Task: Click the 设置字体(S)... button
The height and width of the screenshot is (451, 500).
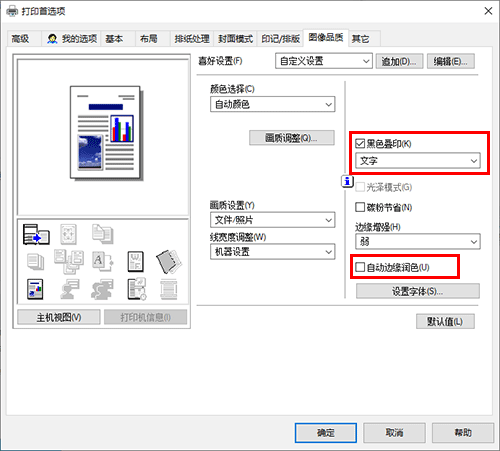Action: point(418,291)
